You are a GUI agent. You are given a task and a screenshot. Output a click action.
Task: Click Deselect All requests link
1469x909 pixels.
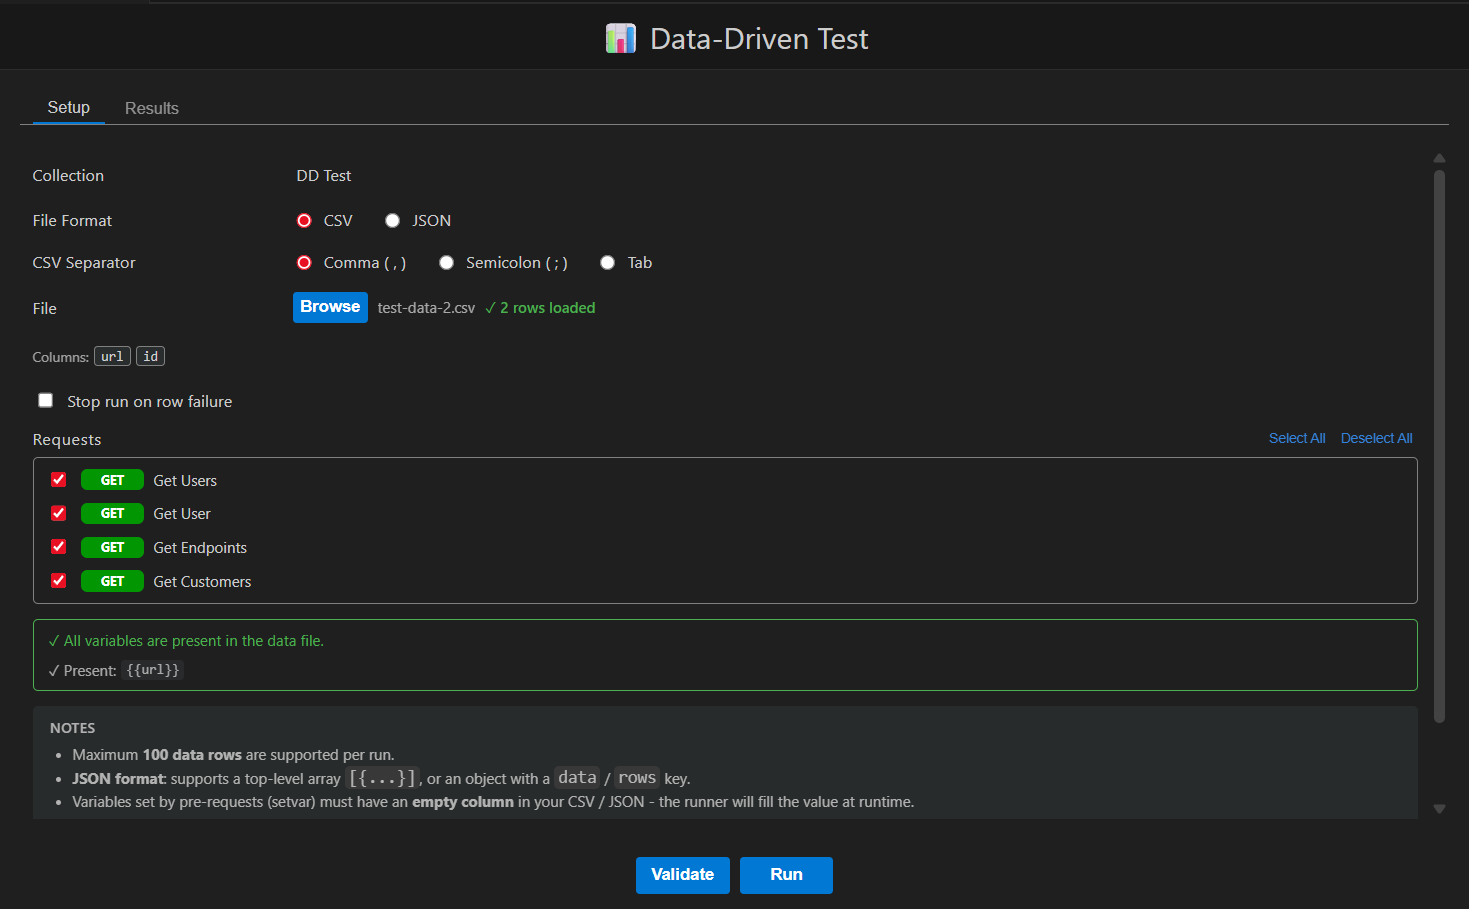click(x=1377, y=438)
